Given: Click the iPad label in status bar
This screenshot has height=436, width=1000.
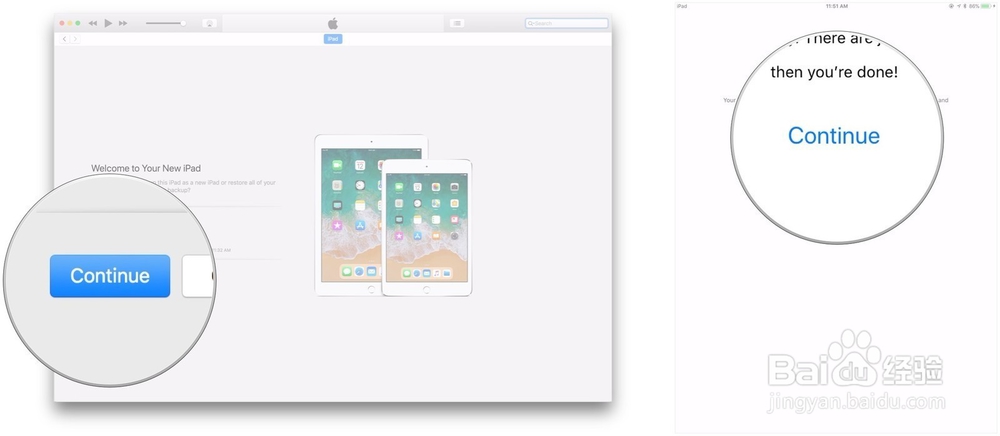Looking at the screenshot, I should pos(682,6).
